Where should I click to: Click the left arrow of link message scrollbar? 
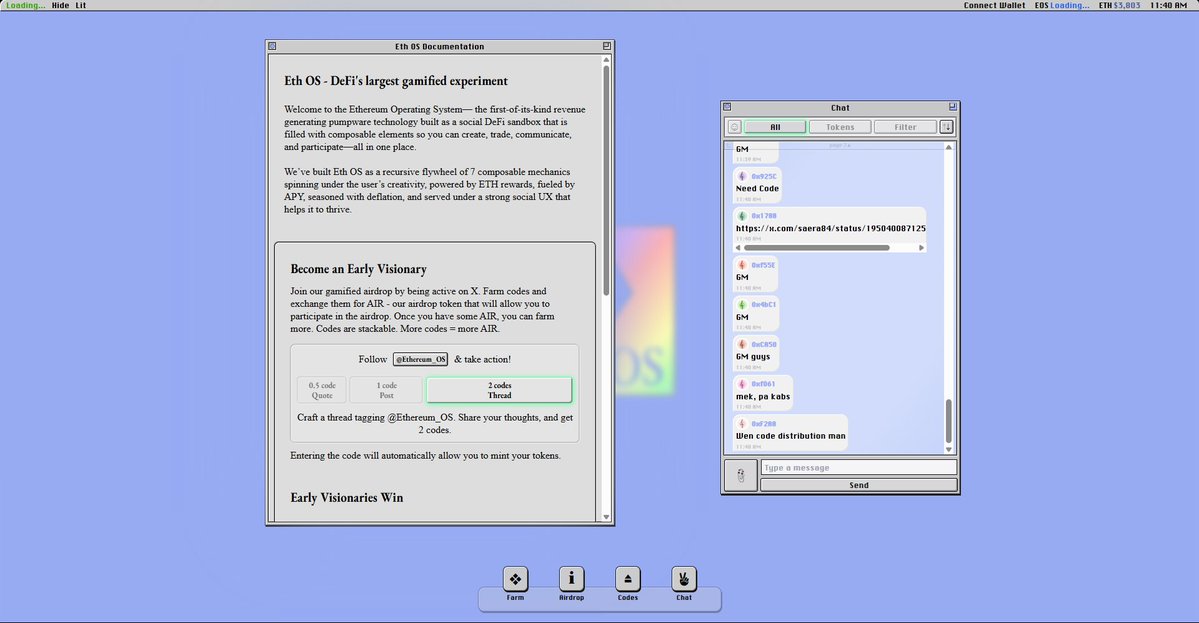pyautogui.click(x=738, y=248)
